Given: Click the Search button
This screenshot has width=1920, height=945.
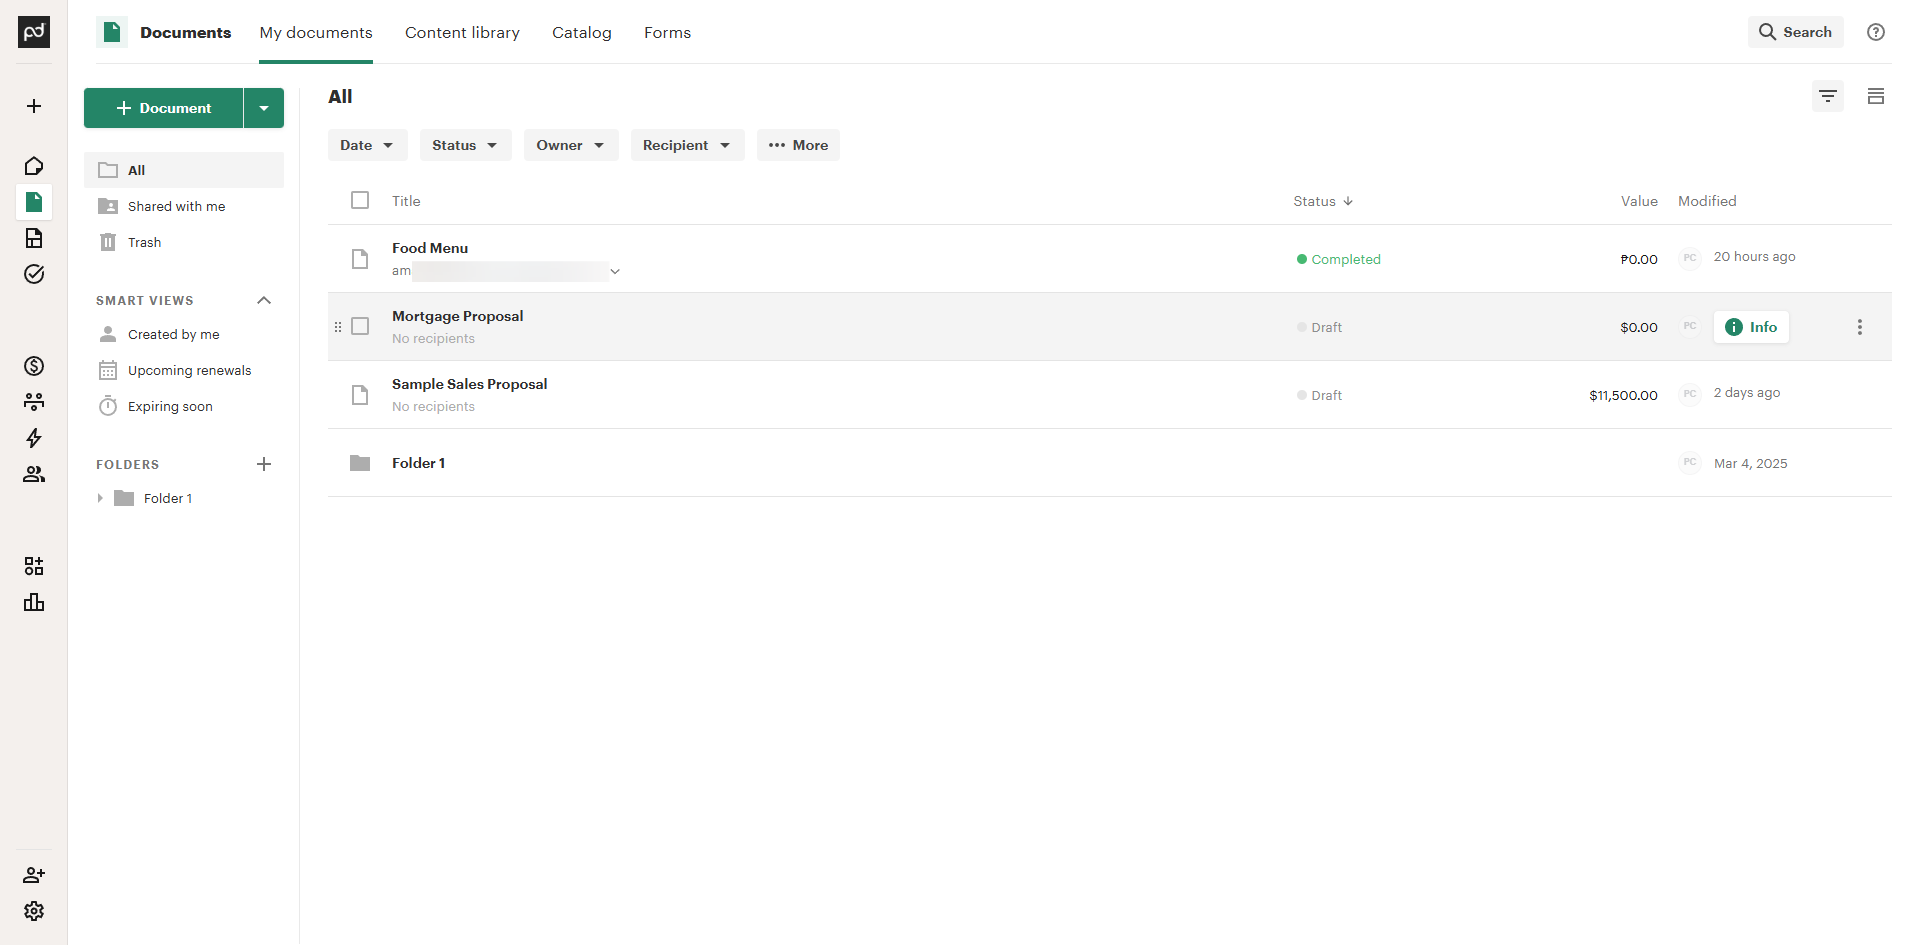Looking at the screenshot, I should [1795, 32].
